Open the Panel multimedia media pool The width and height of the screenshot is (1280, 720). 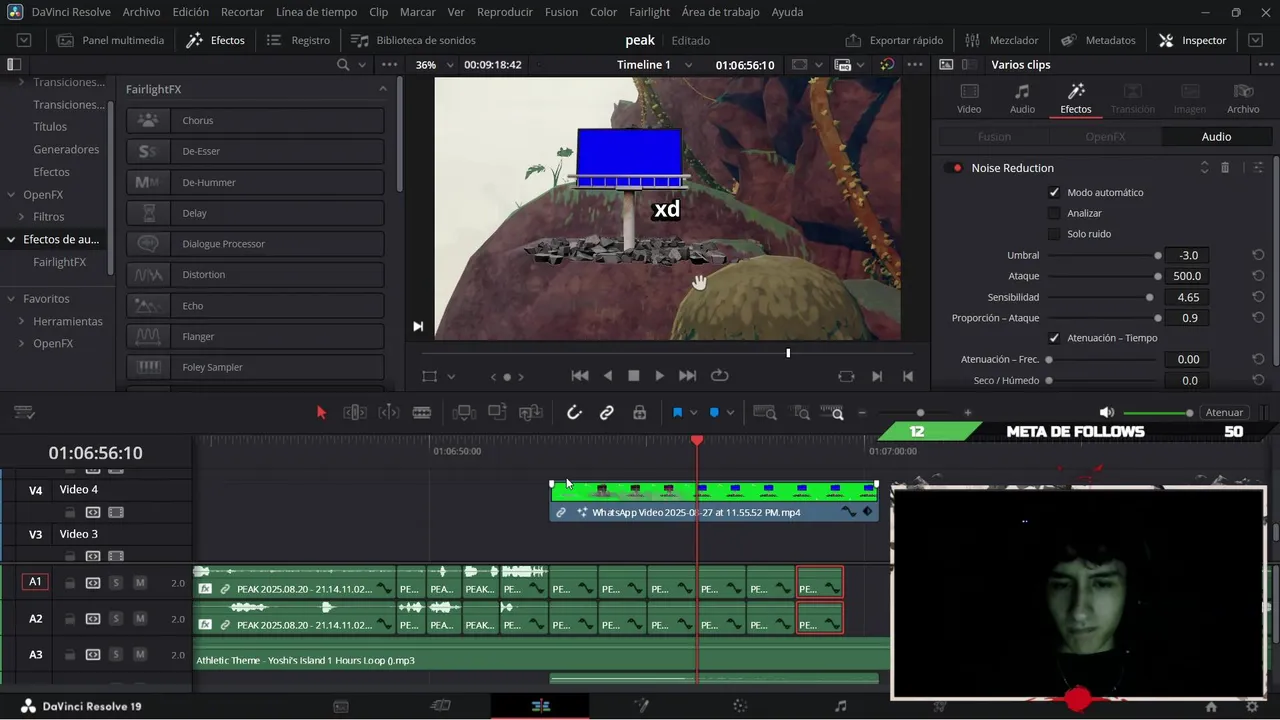[x=111, y=40]
